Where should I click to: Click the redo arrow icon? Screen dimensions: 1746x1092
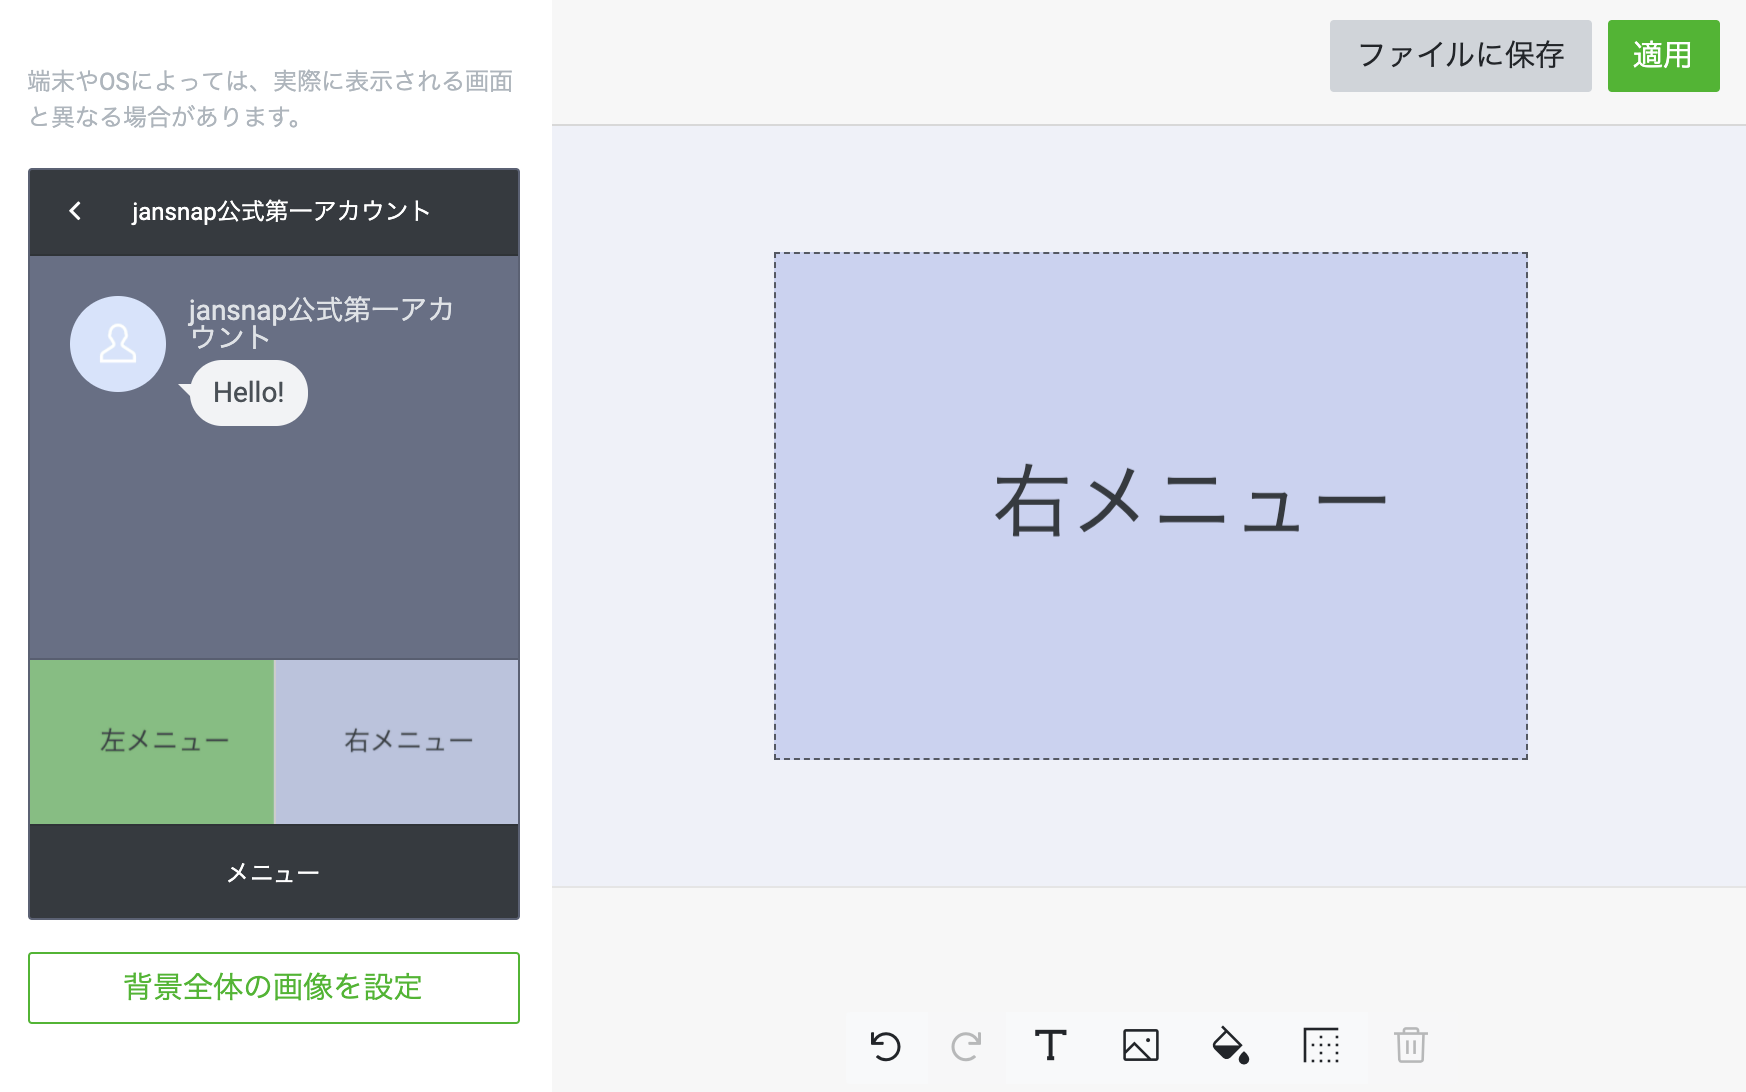(966, 1046)
